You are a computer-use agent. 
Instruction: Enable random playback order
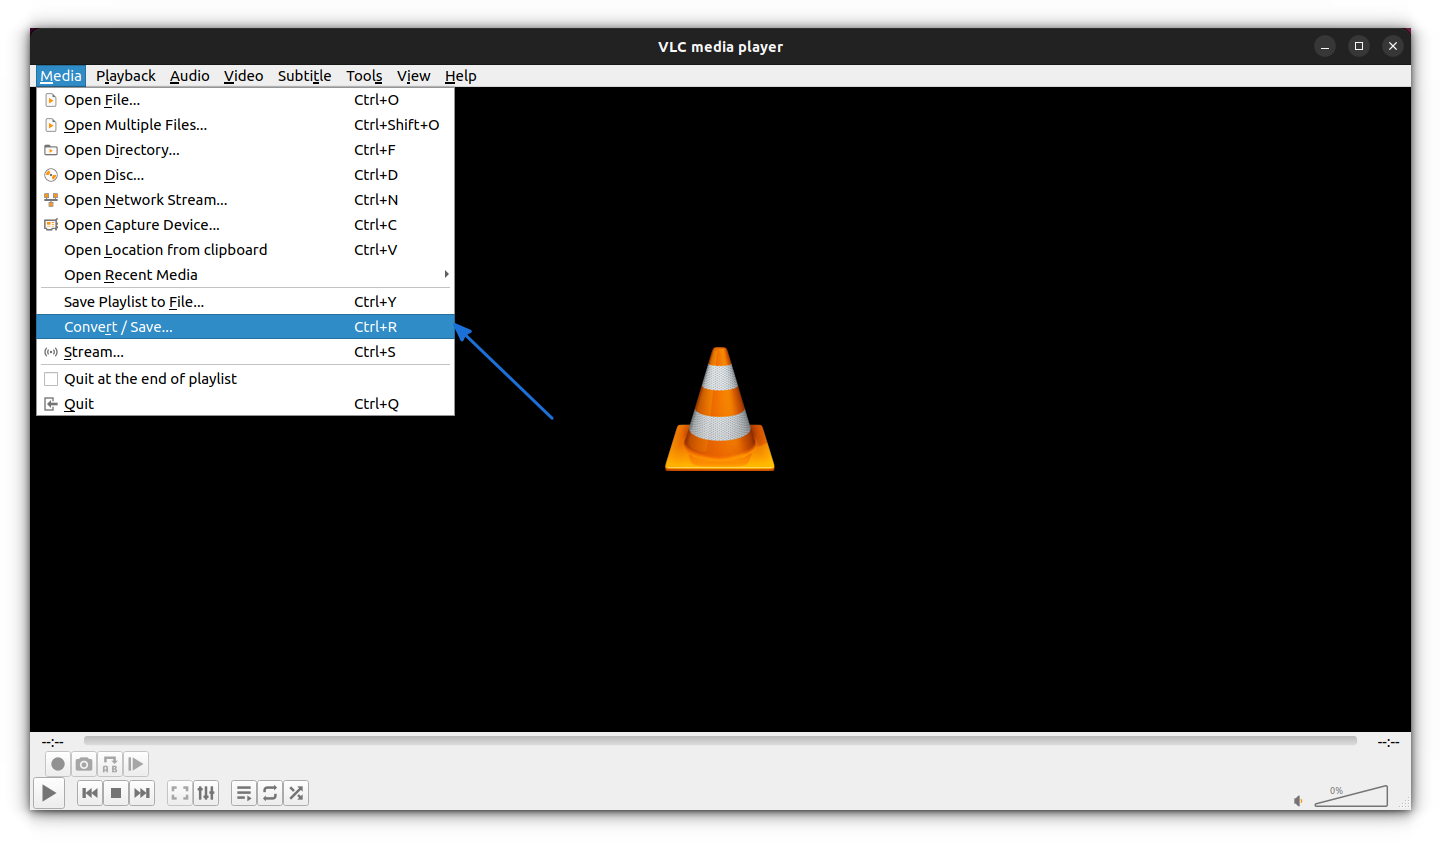tap(295, 792)
